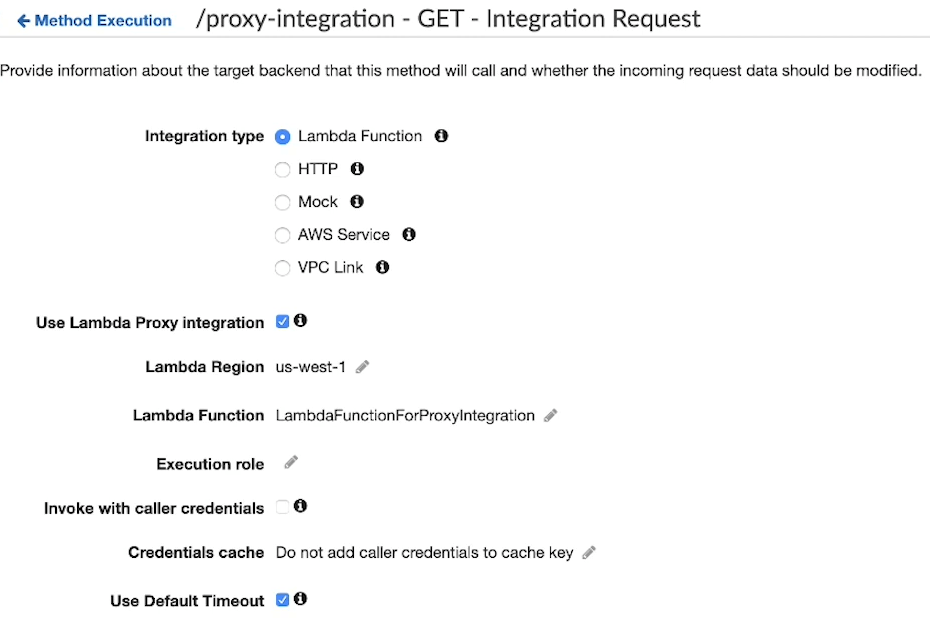Click pencil icon to edit Lambda Function name
Image resolution: width=930 pixels, height=618 pixels.
coord(550,415)
